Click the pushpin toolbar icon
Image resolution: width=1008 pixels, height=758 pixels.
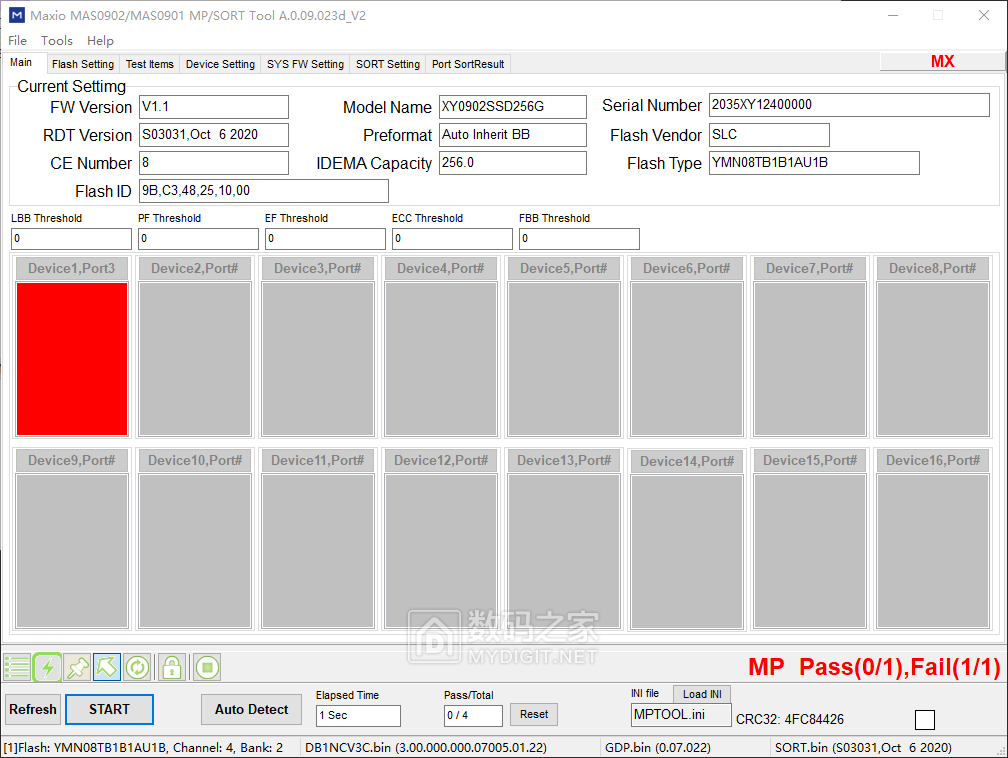tap(78, 667)
